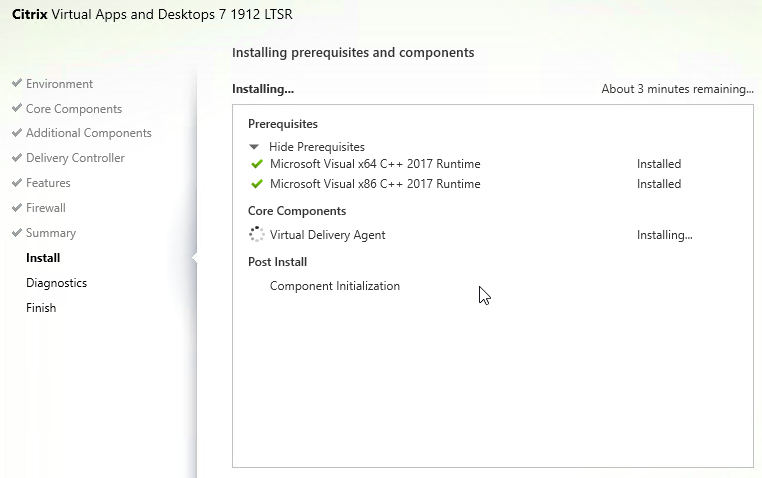Viewport: 762px width, 478px height.
Task: Click the checkmark next to Core Components step
Action: [17, 109]
